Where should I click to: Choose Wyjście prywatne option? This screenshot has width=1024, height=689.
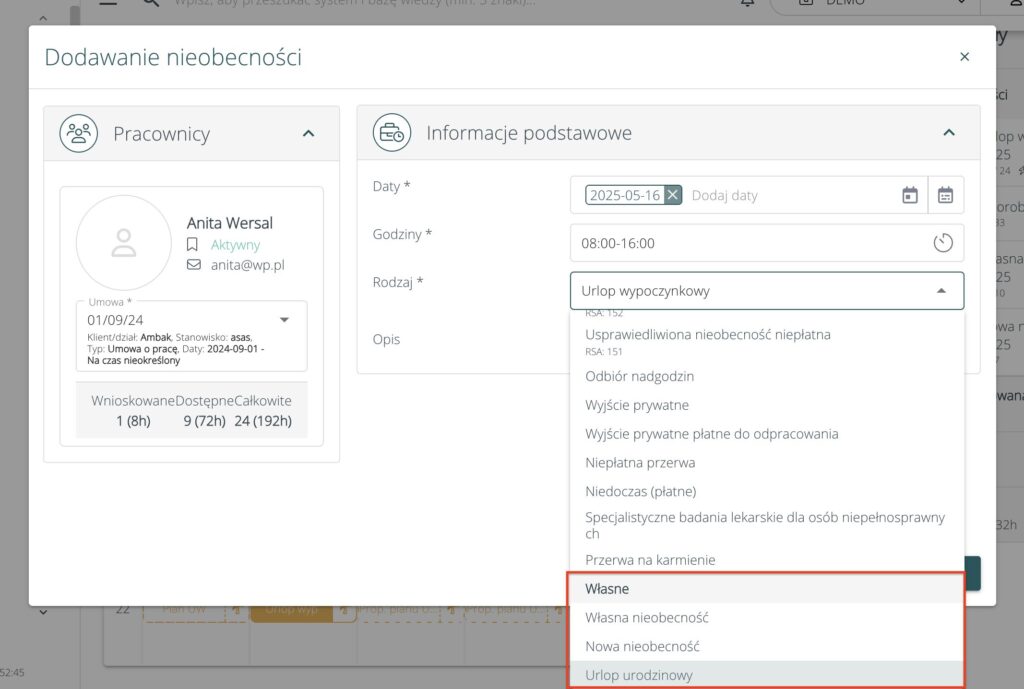[636, 405]
